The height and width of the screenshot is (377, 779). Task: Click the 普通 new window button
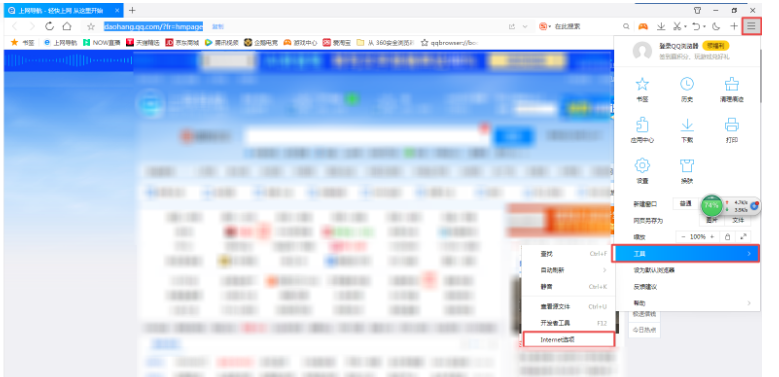pos(686,204)
